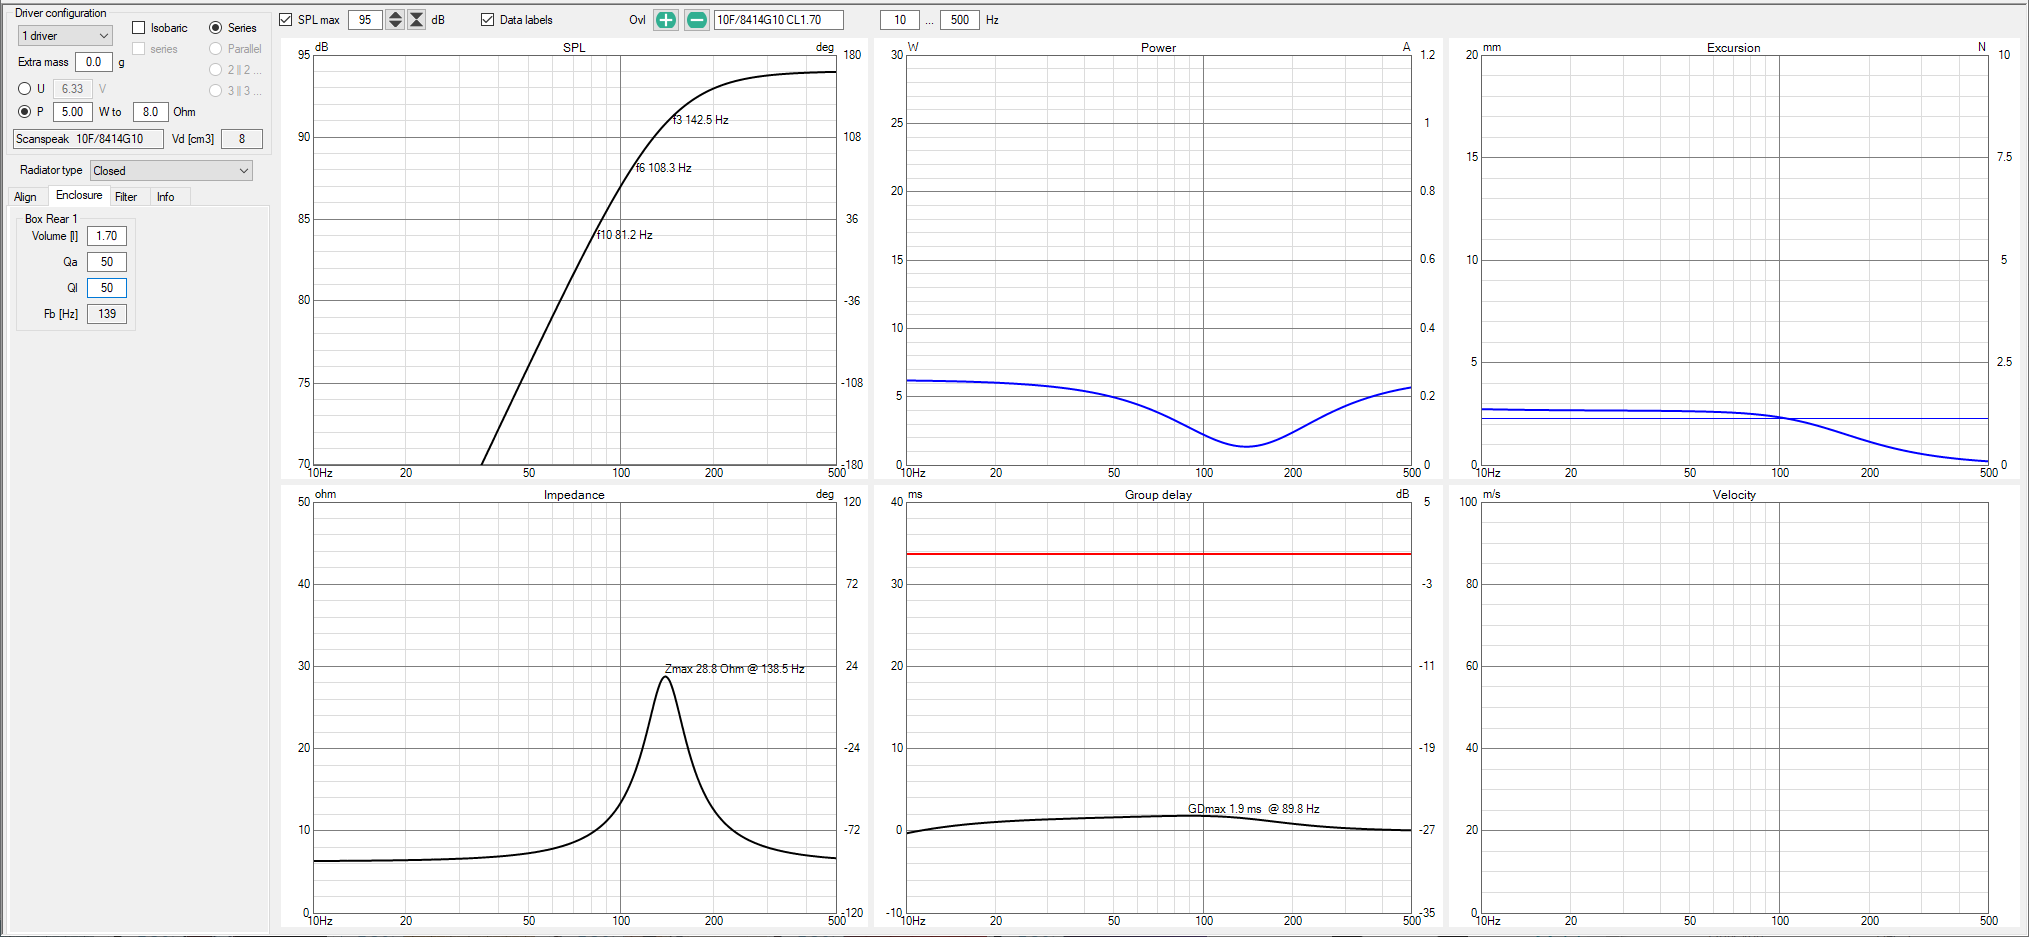Click the upper frequency limit 500 field
Image resolution: width=2029 pixels, height=937 pixels.
pos(960,20)
